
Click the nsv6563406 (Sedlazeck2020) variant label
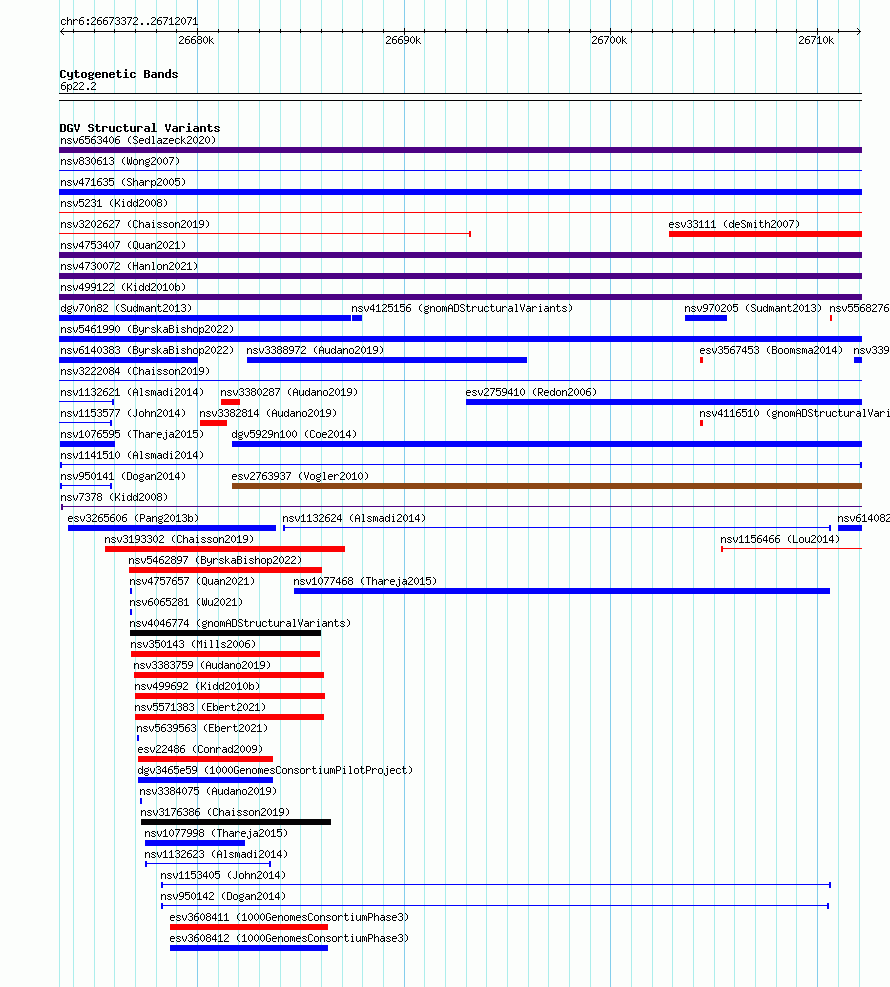pyautogui.click(x=138, y=140)
